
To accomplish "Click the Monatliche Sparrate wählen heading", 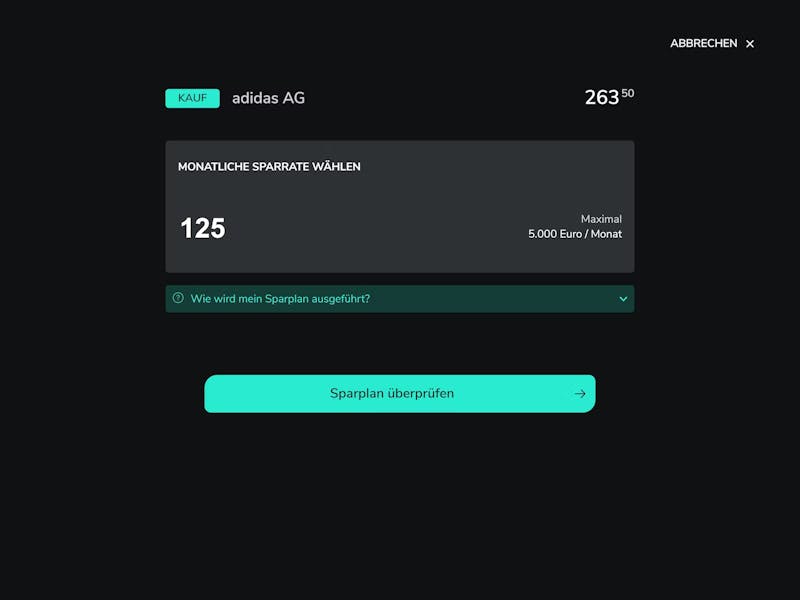I will [269, 167].
